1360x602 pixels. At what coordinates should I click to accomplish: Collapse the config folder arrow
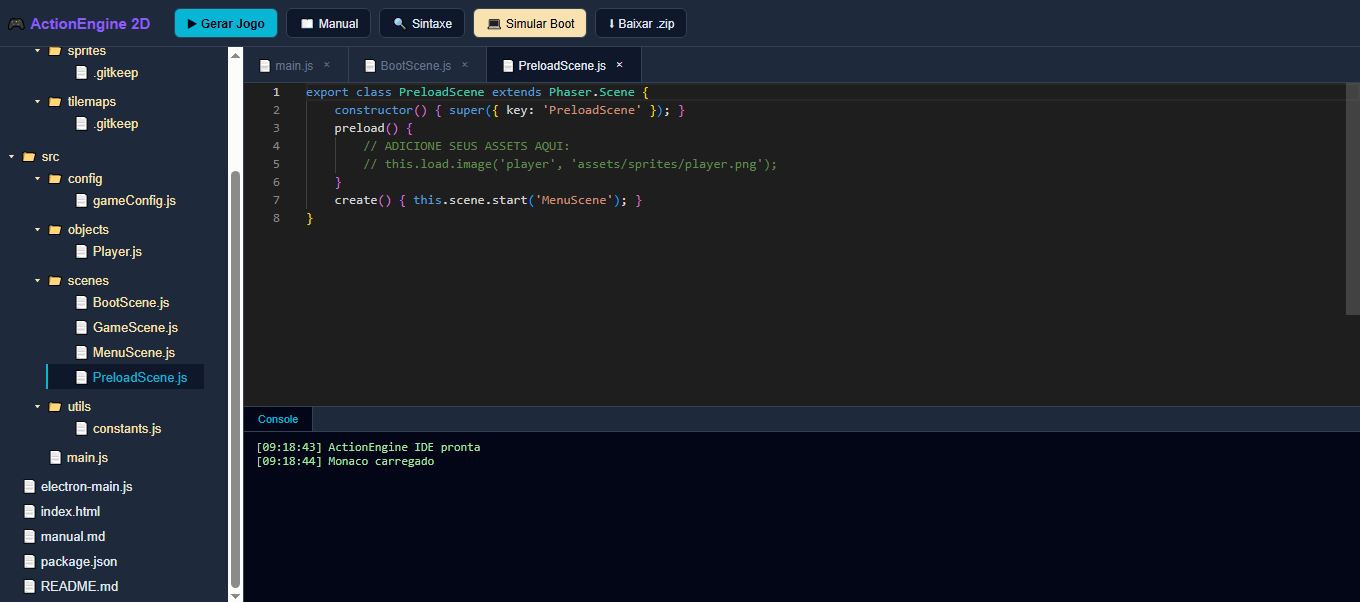click(38, 178)
